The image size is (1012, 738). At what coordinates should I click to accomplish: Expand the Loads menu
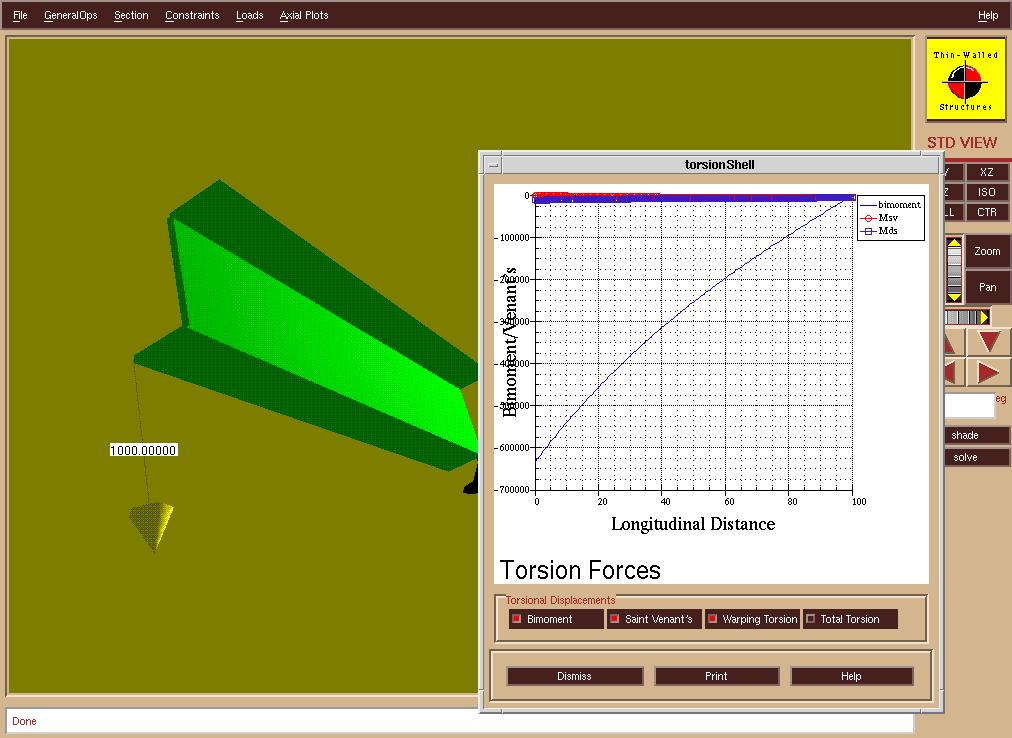click(x=250, y=15)
